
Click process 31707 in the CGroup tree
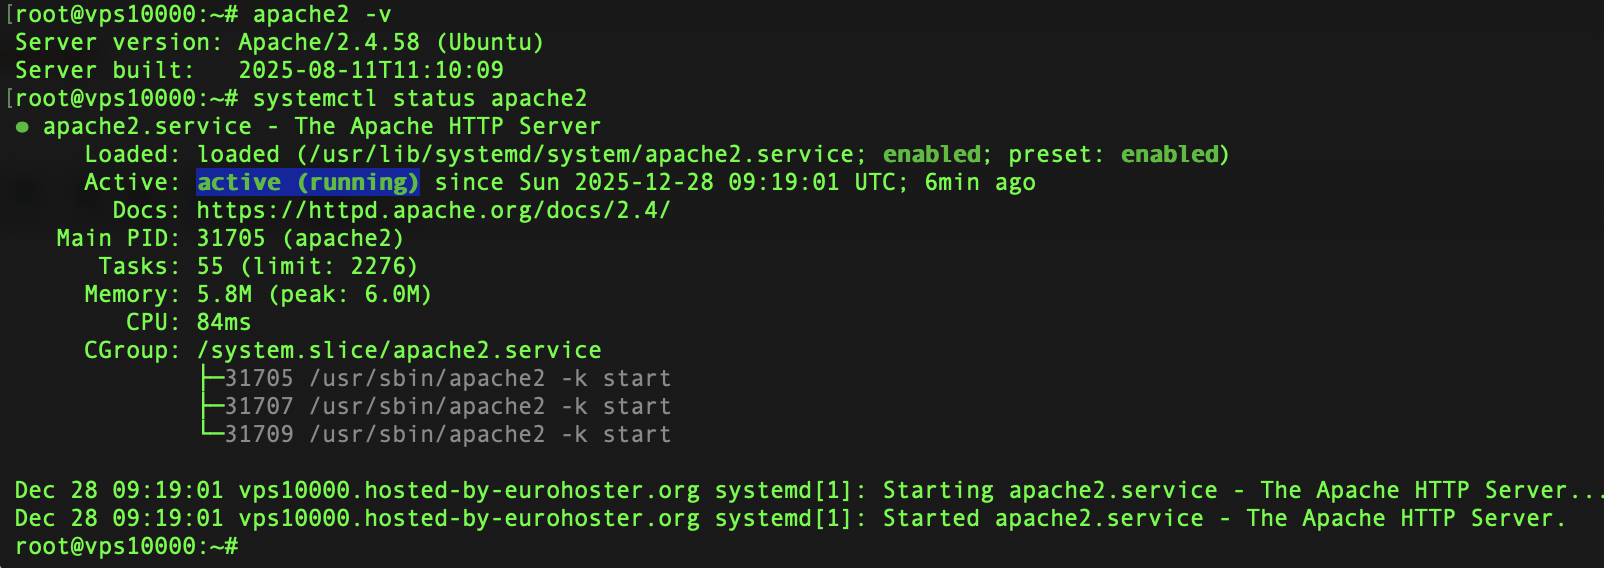[259, 407]
